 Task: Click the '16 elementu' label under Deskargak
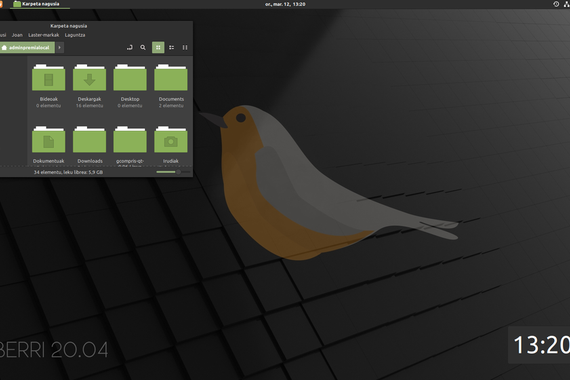tap(89, 106)
